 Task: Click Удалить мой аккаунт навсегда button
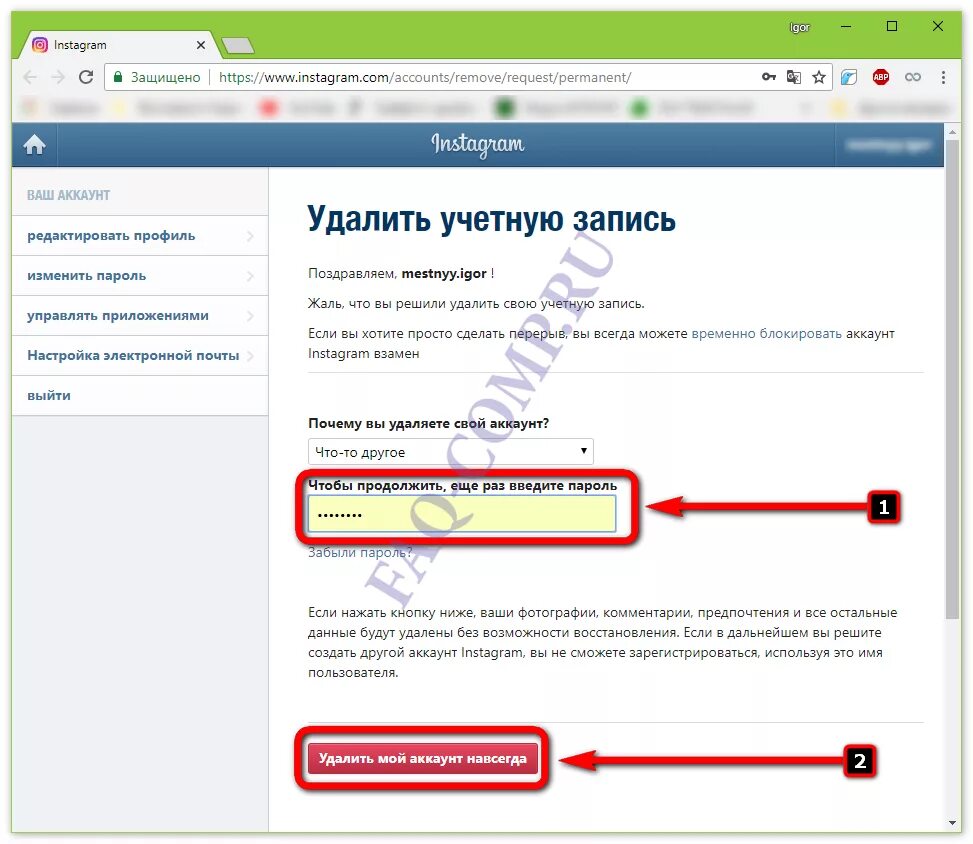tap(423, 758)
